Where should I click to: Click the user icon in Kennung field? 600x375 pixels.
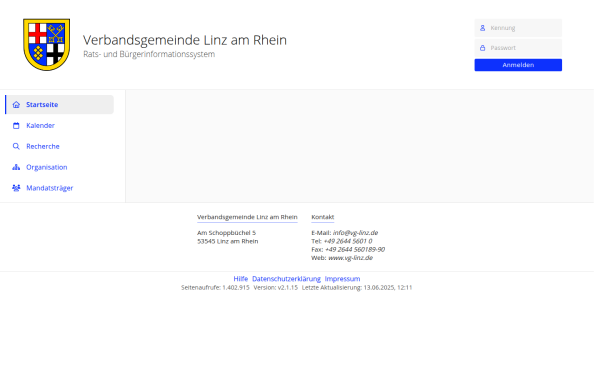(x=483, y=28)
